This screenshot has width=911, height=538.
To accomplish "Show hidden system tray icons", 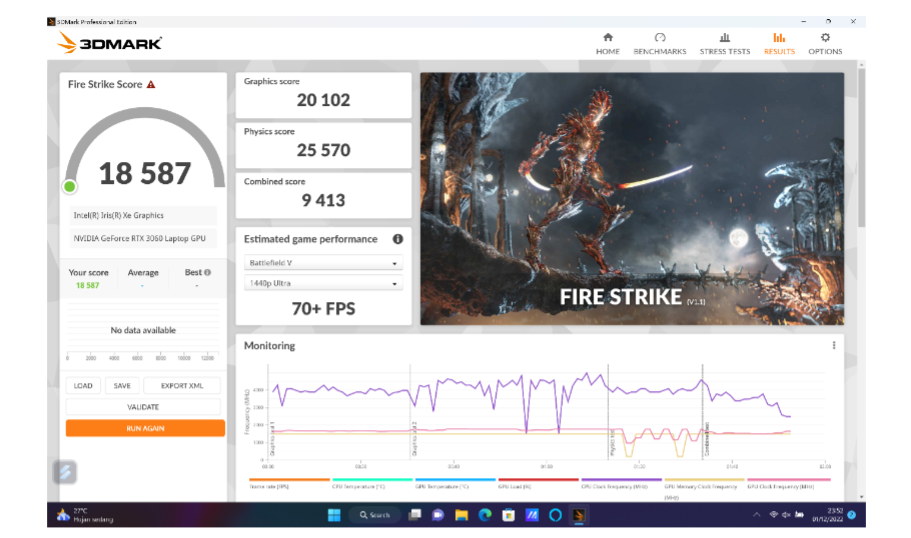I will (x=756, y=515).
